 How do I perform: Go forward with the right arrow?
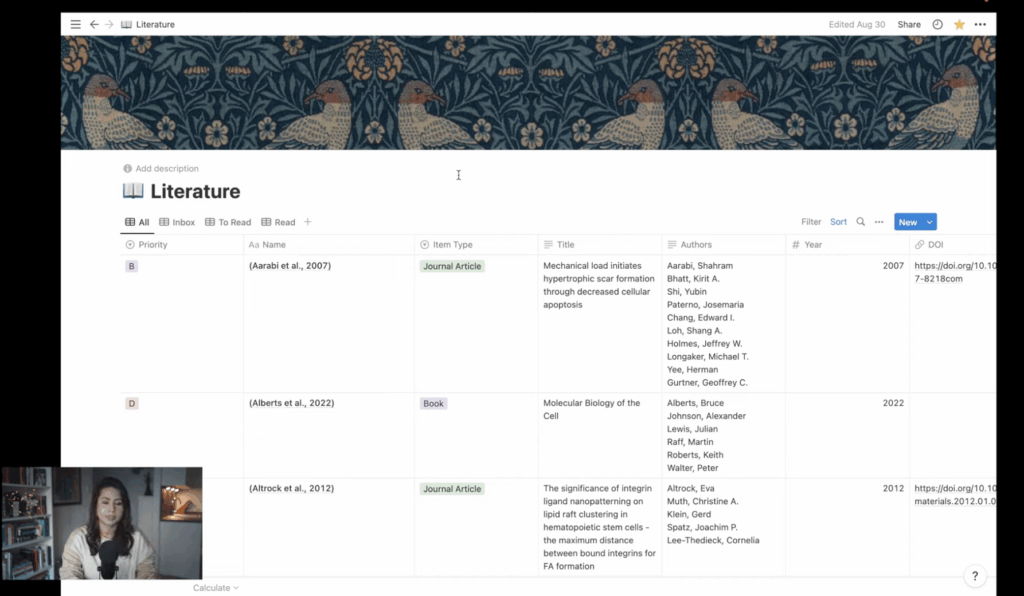click(x=109, y=24)
